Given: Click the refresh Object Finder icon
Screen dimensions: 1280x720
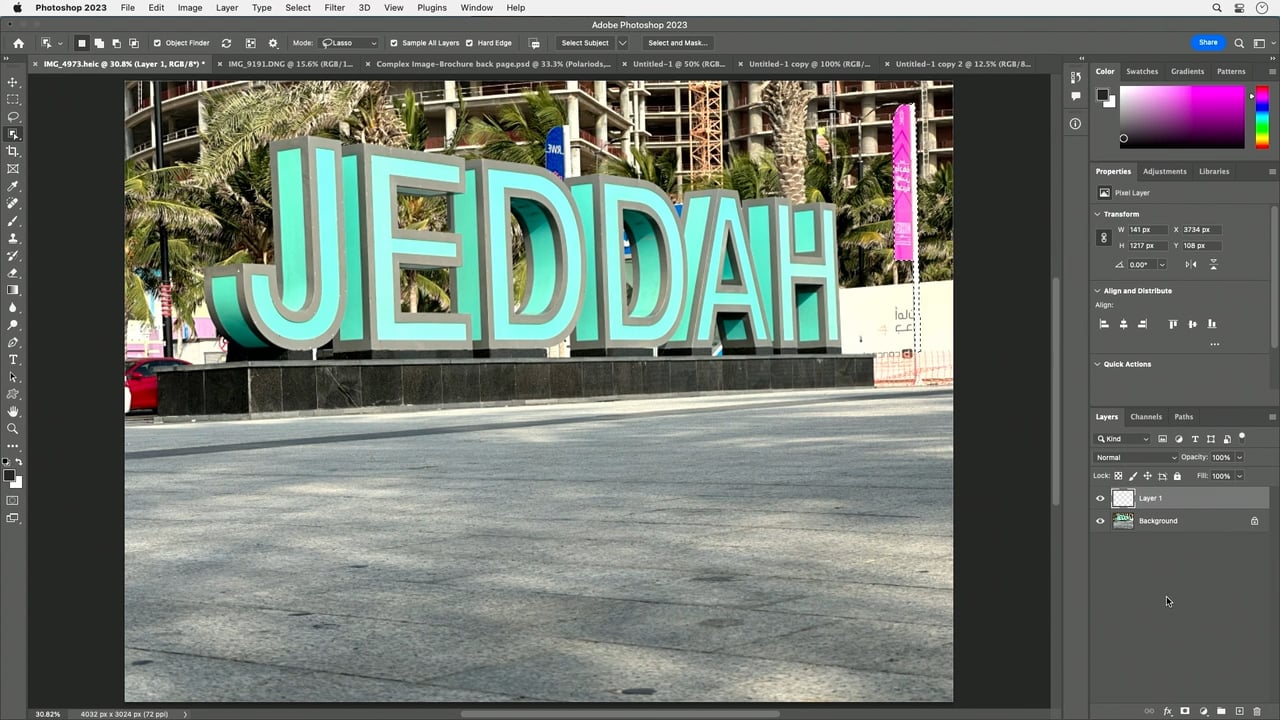Looking at the screenshot, I should coord(226,43).
